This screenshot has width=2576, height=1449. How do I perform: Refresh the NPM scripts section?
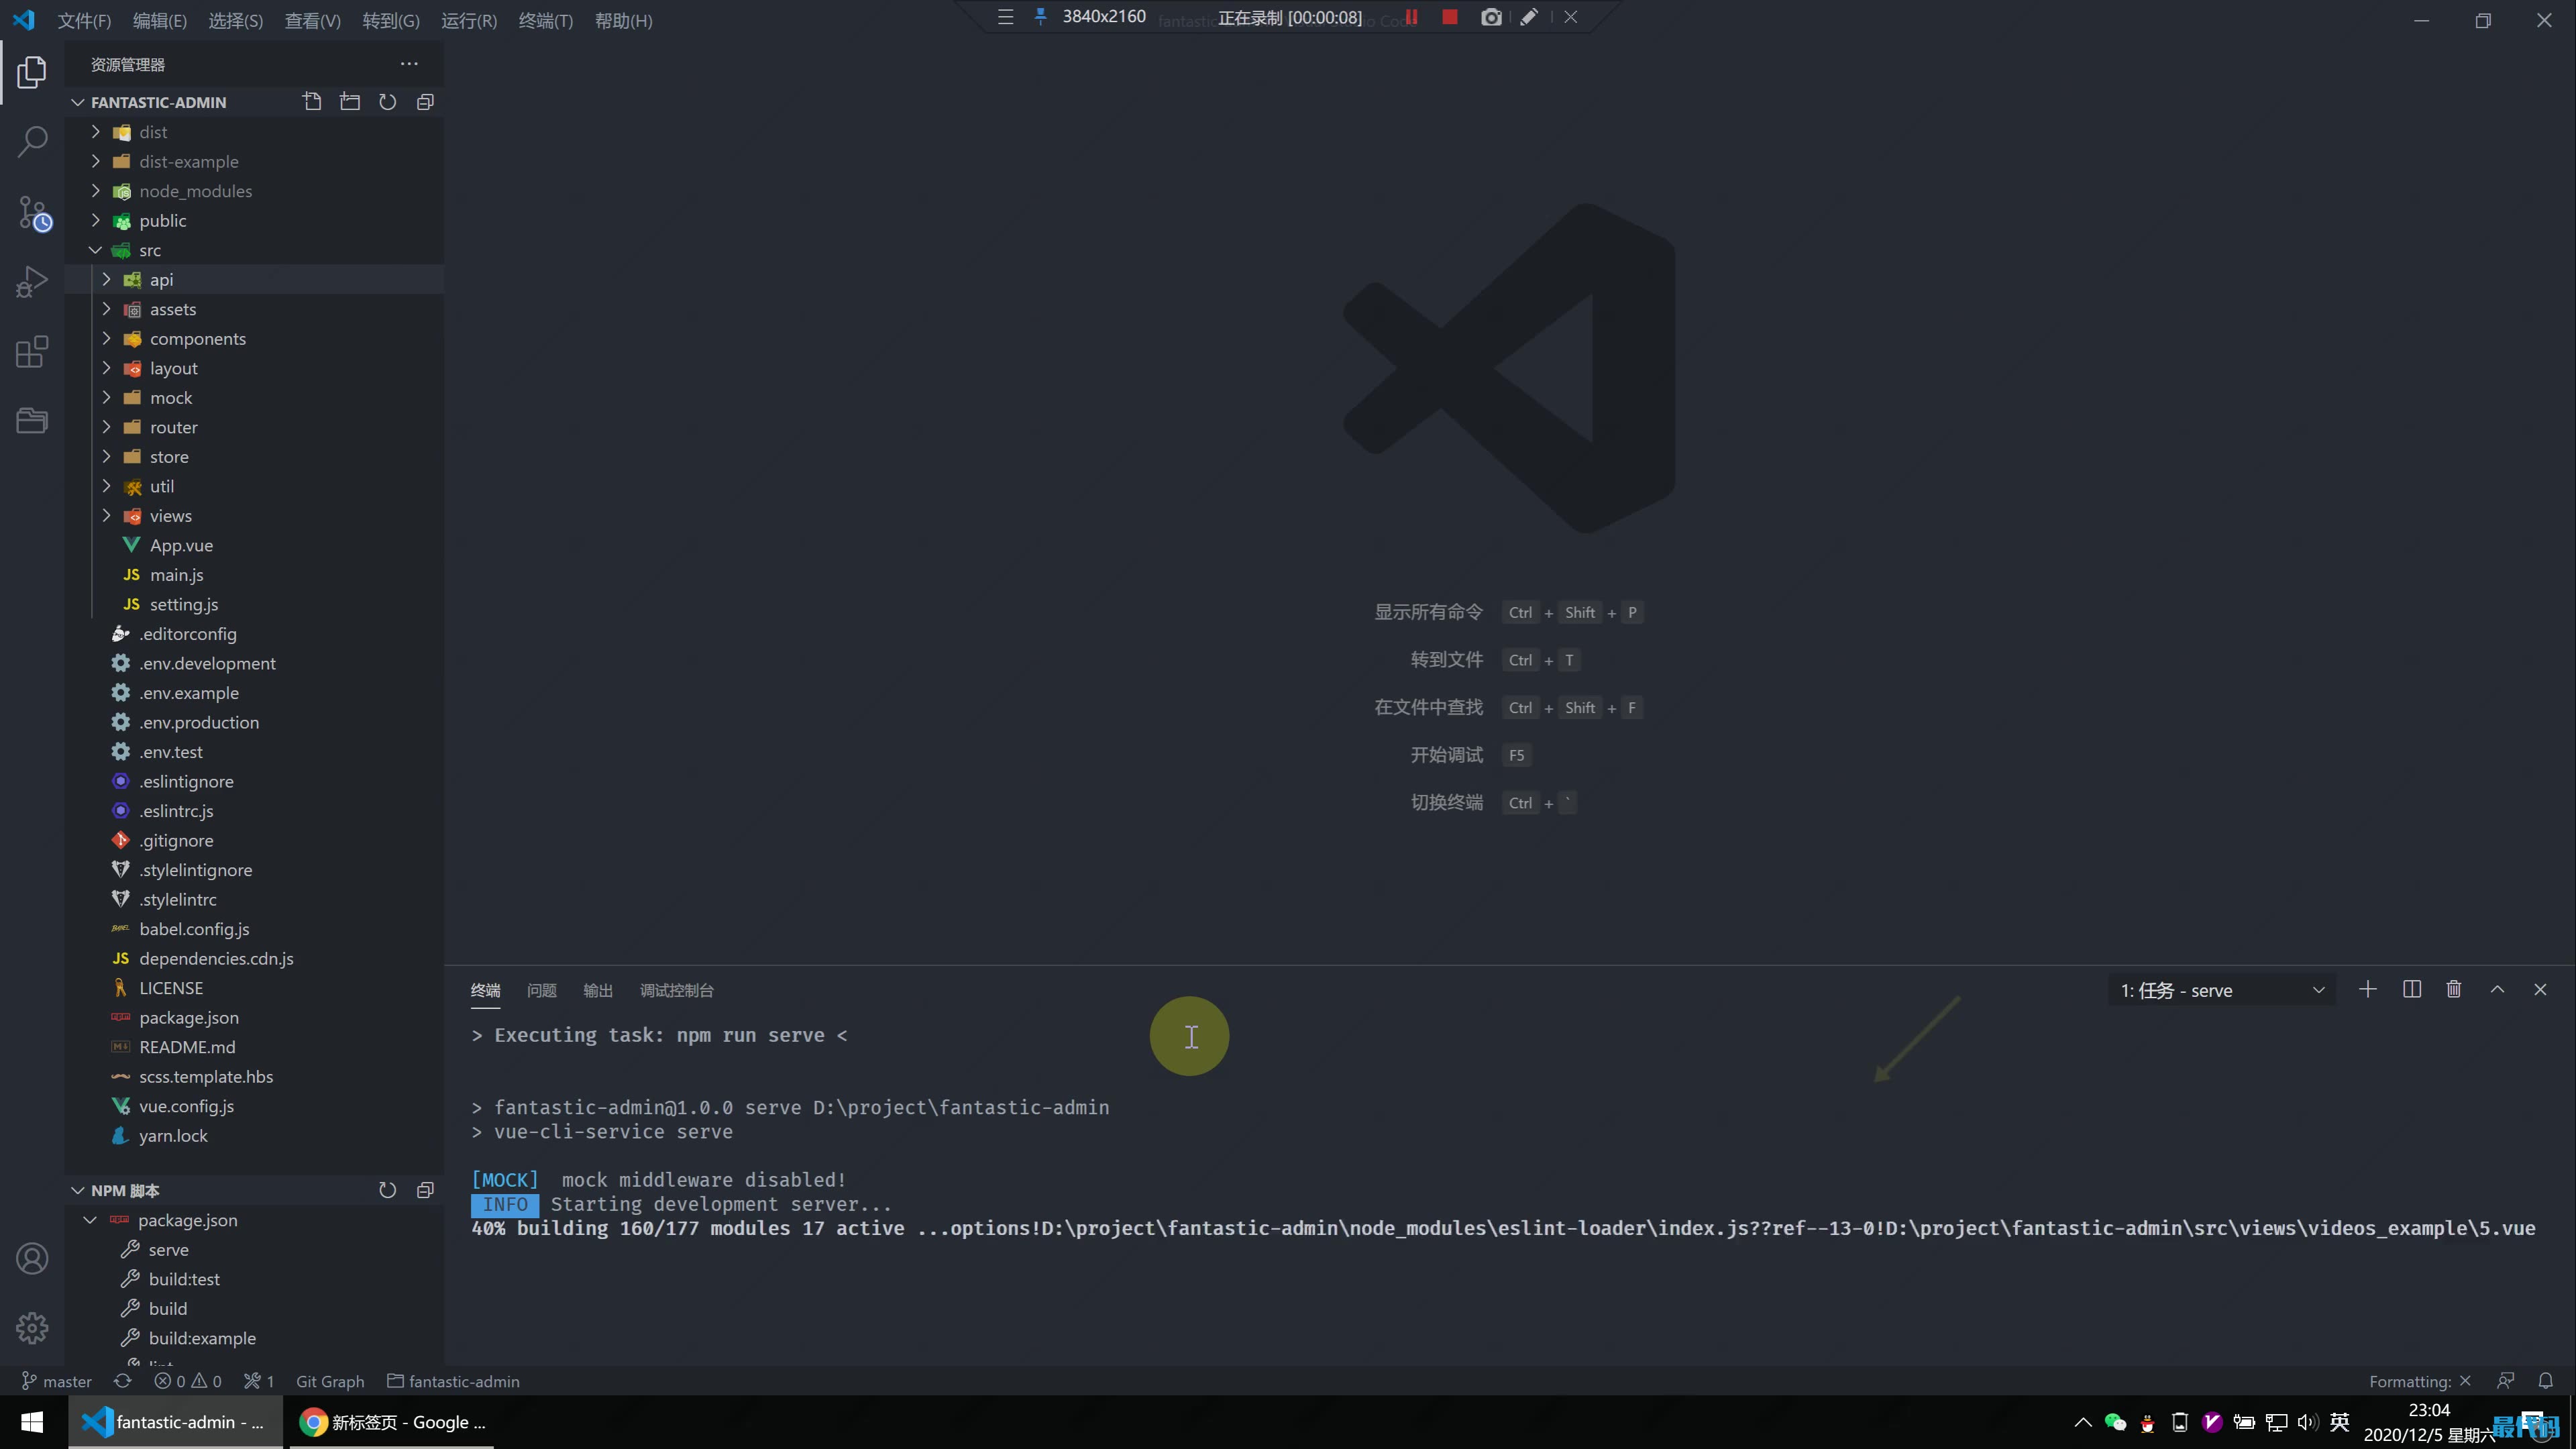(x=387, y=1190)
